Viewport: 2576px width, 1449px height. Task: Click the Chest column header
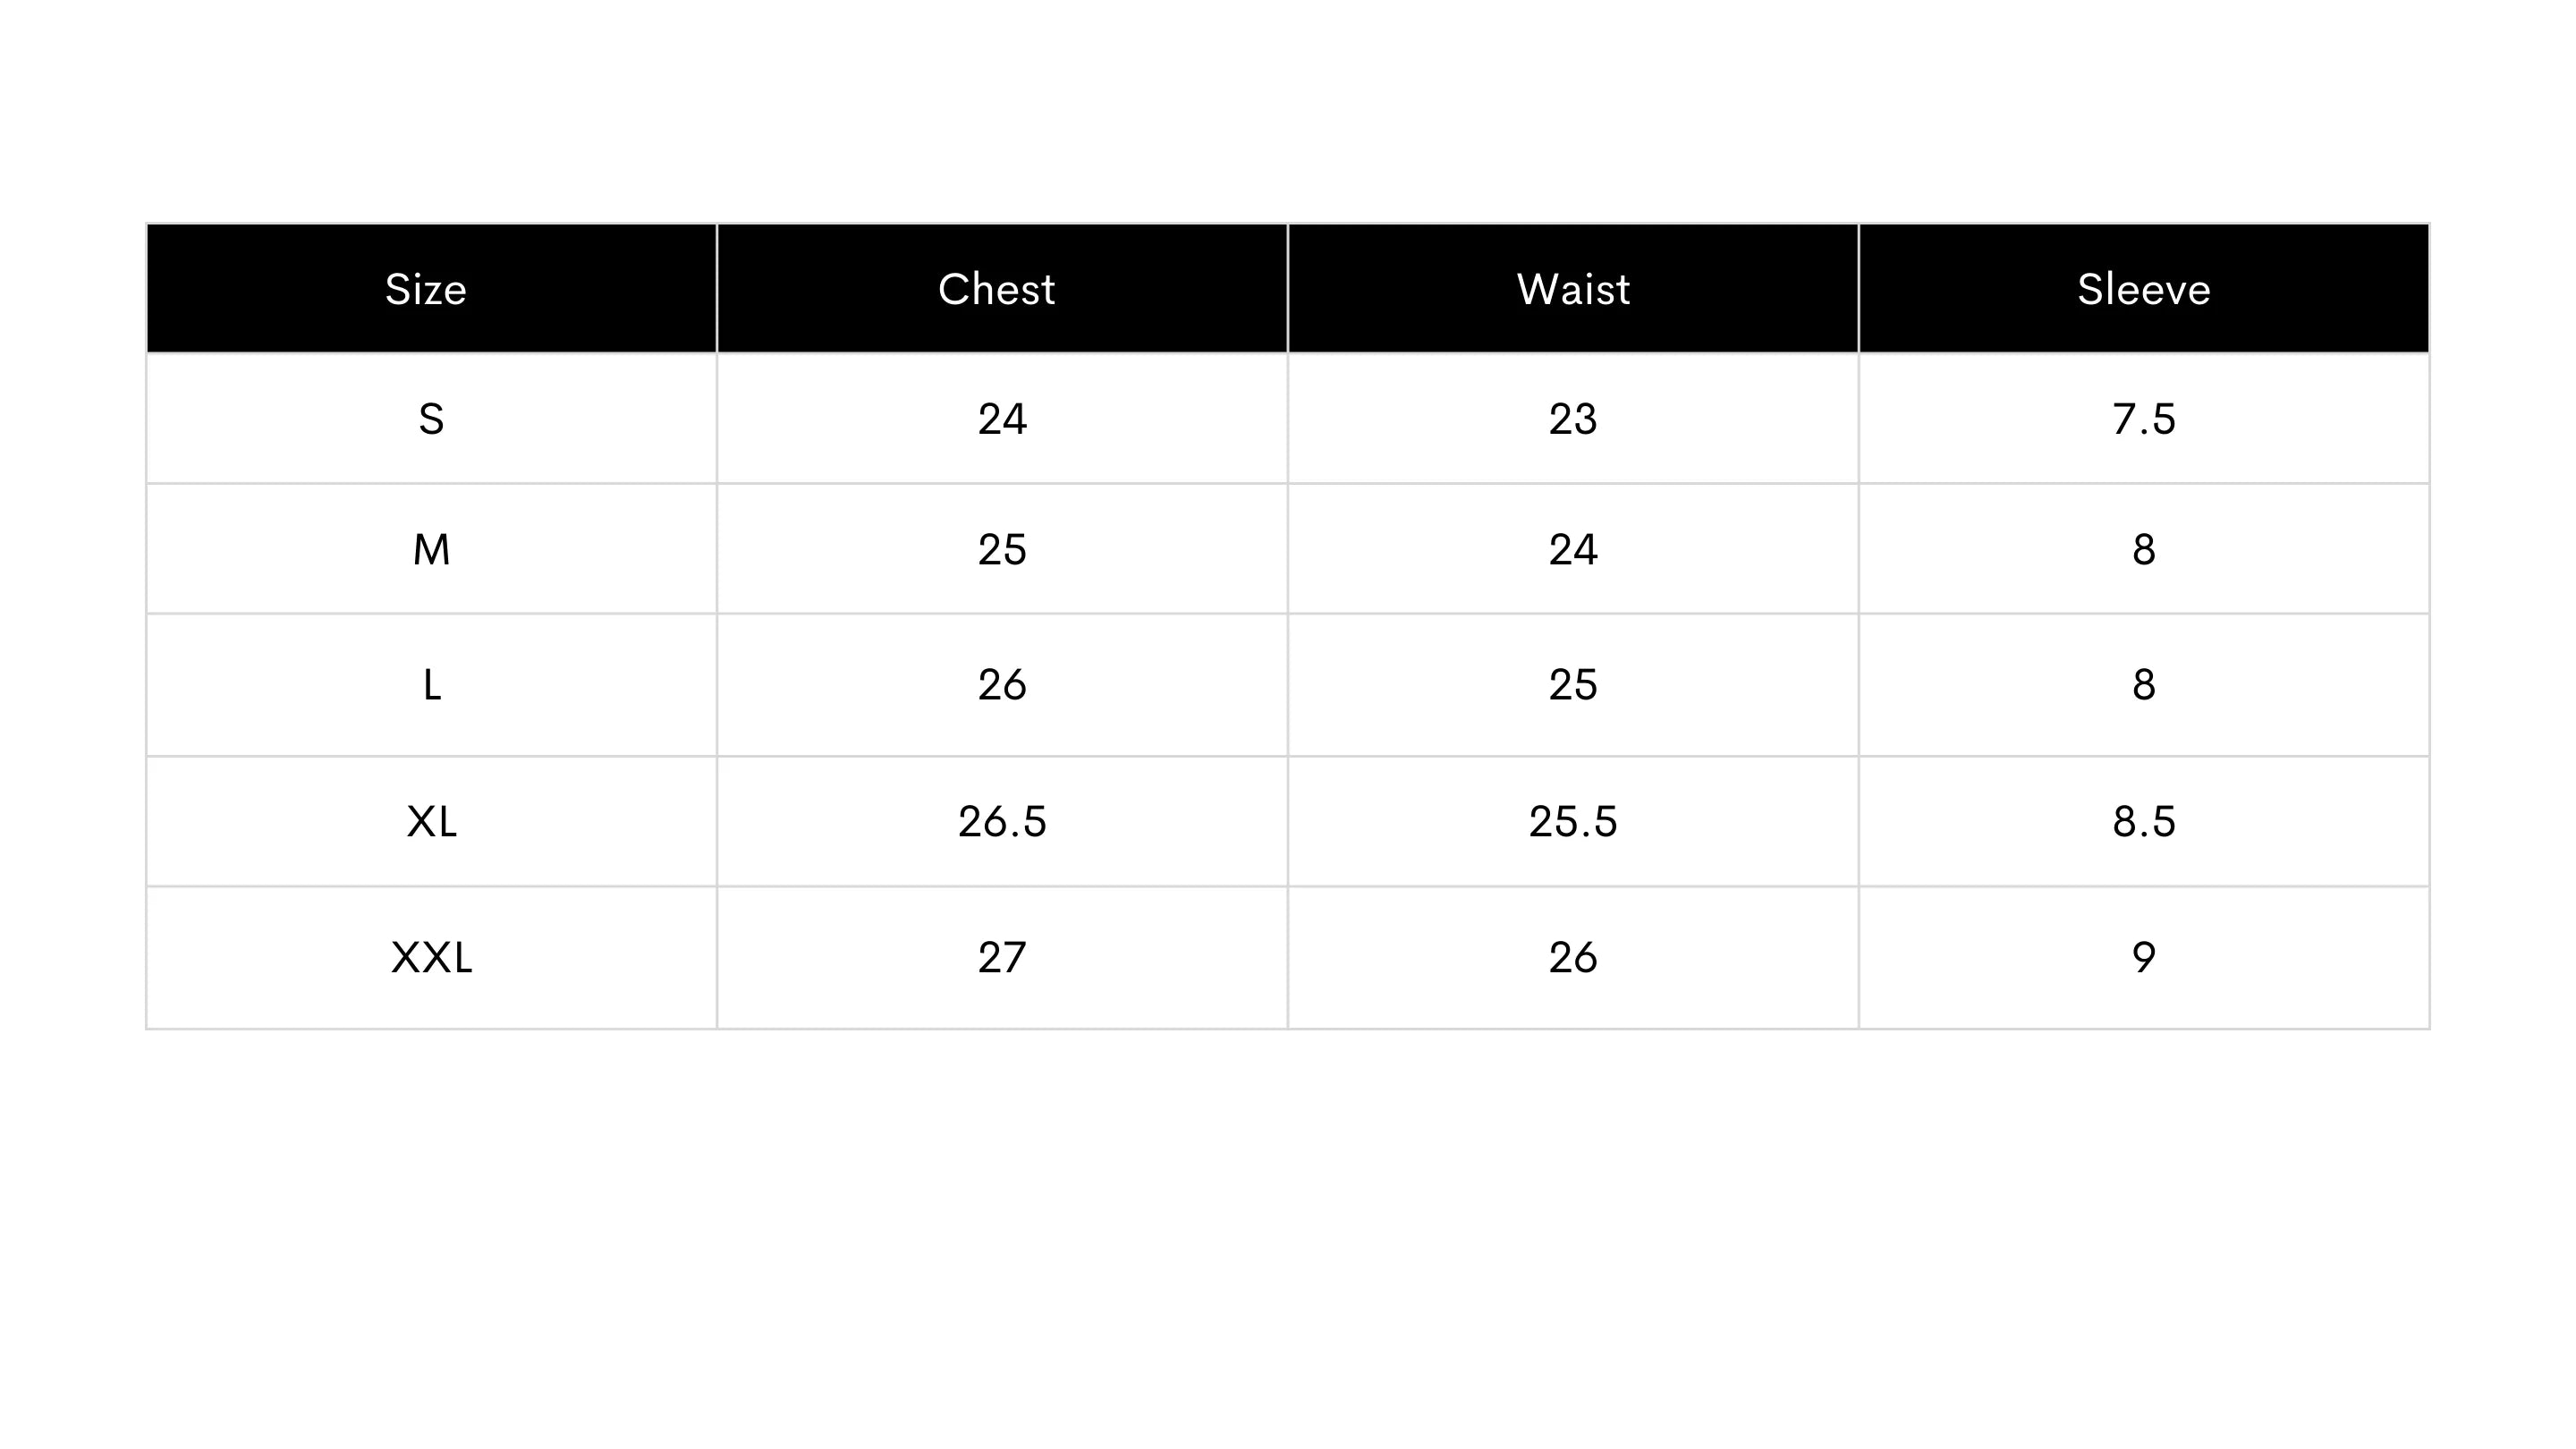pyautogui.click(x=1002, y=288)
